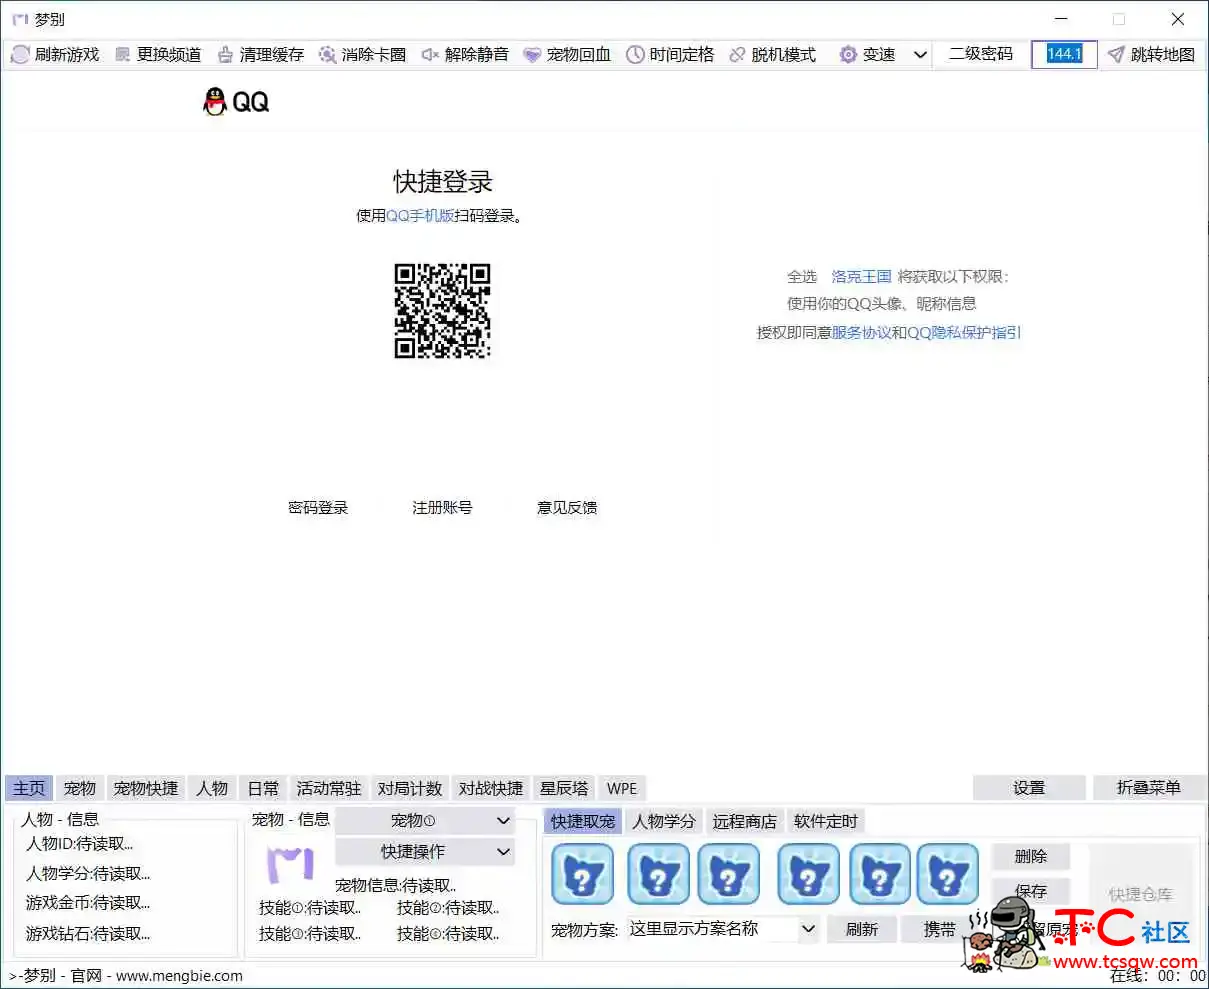Select the 更换频道 change channel icon
This screenshot has width=1209, height=989.
[x=121, y=55]
